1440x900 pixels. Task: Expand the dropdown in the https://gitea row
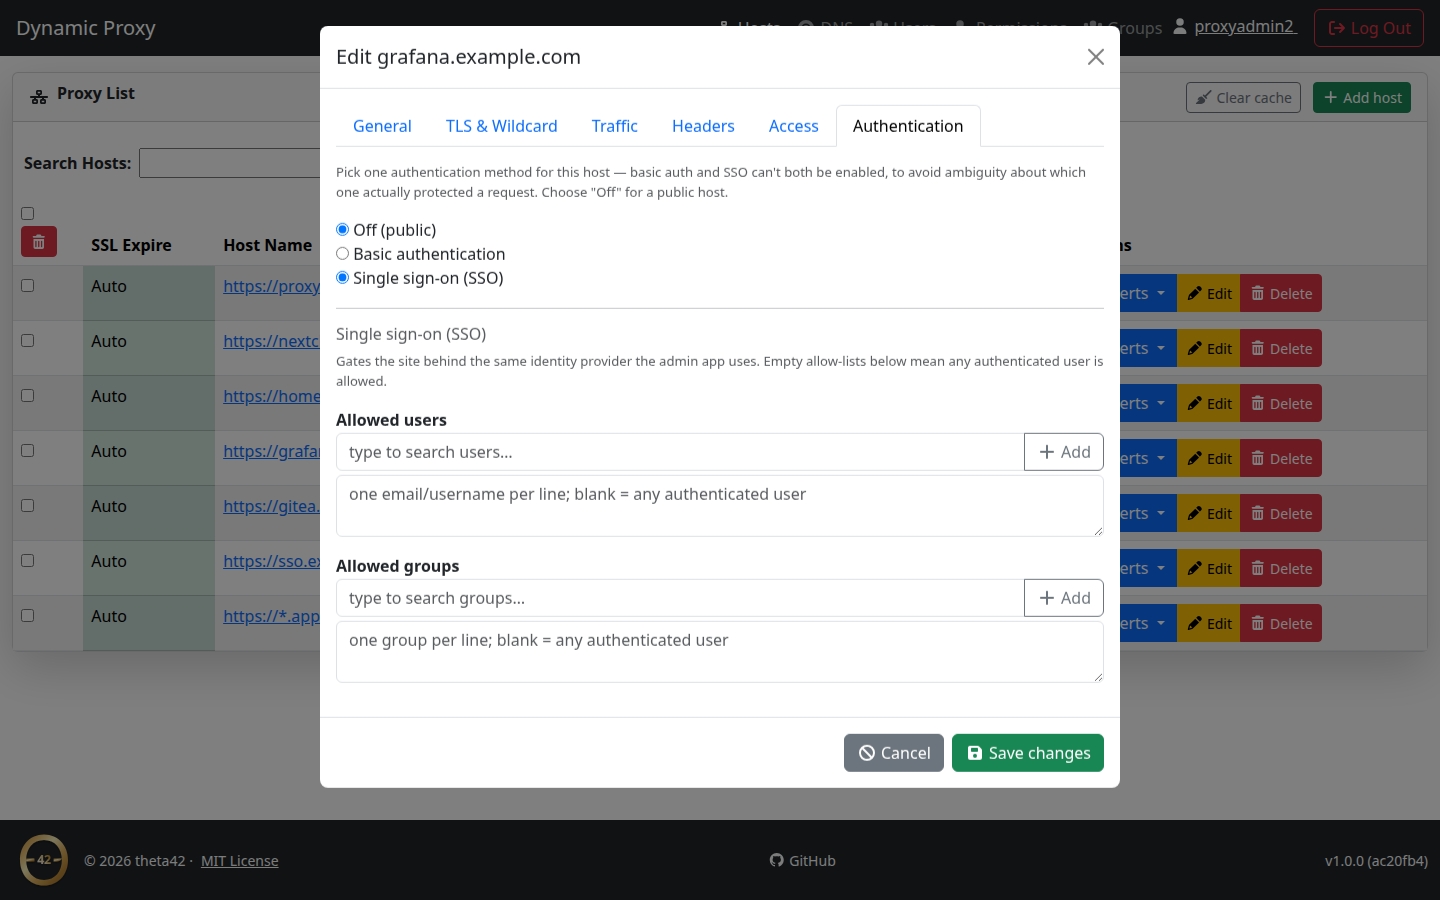[1148, 513]
